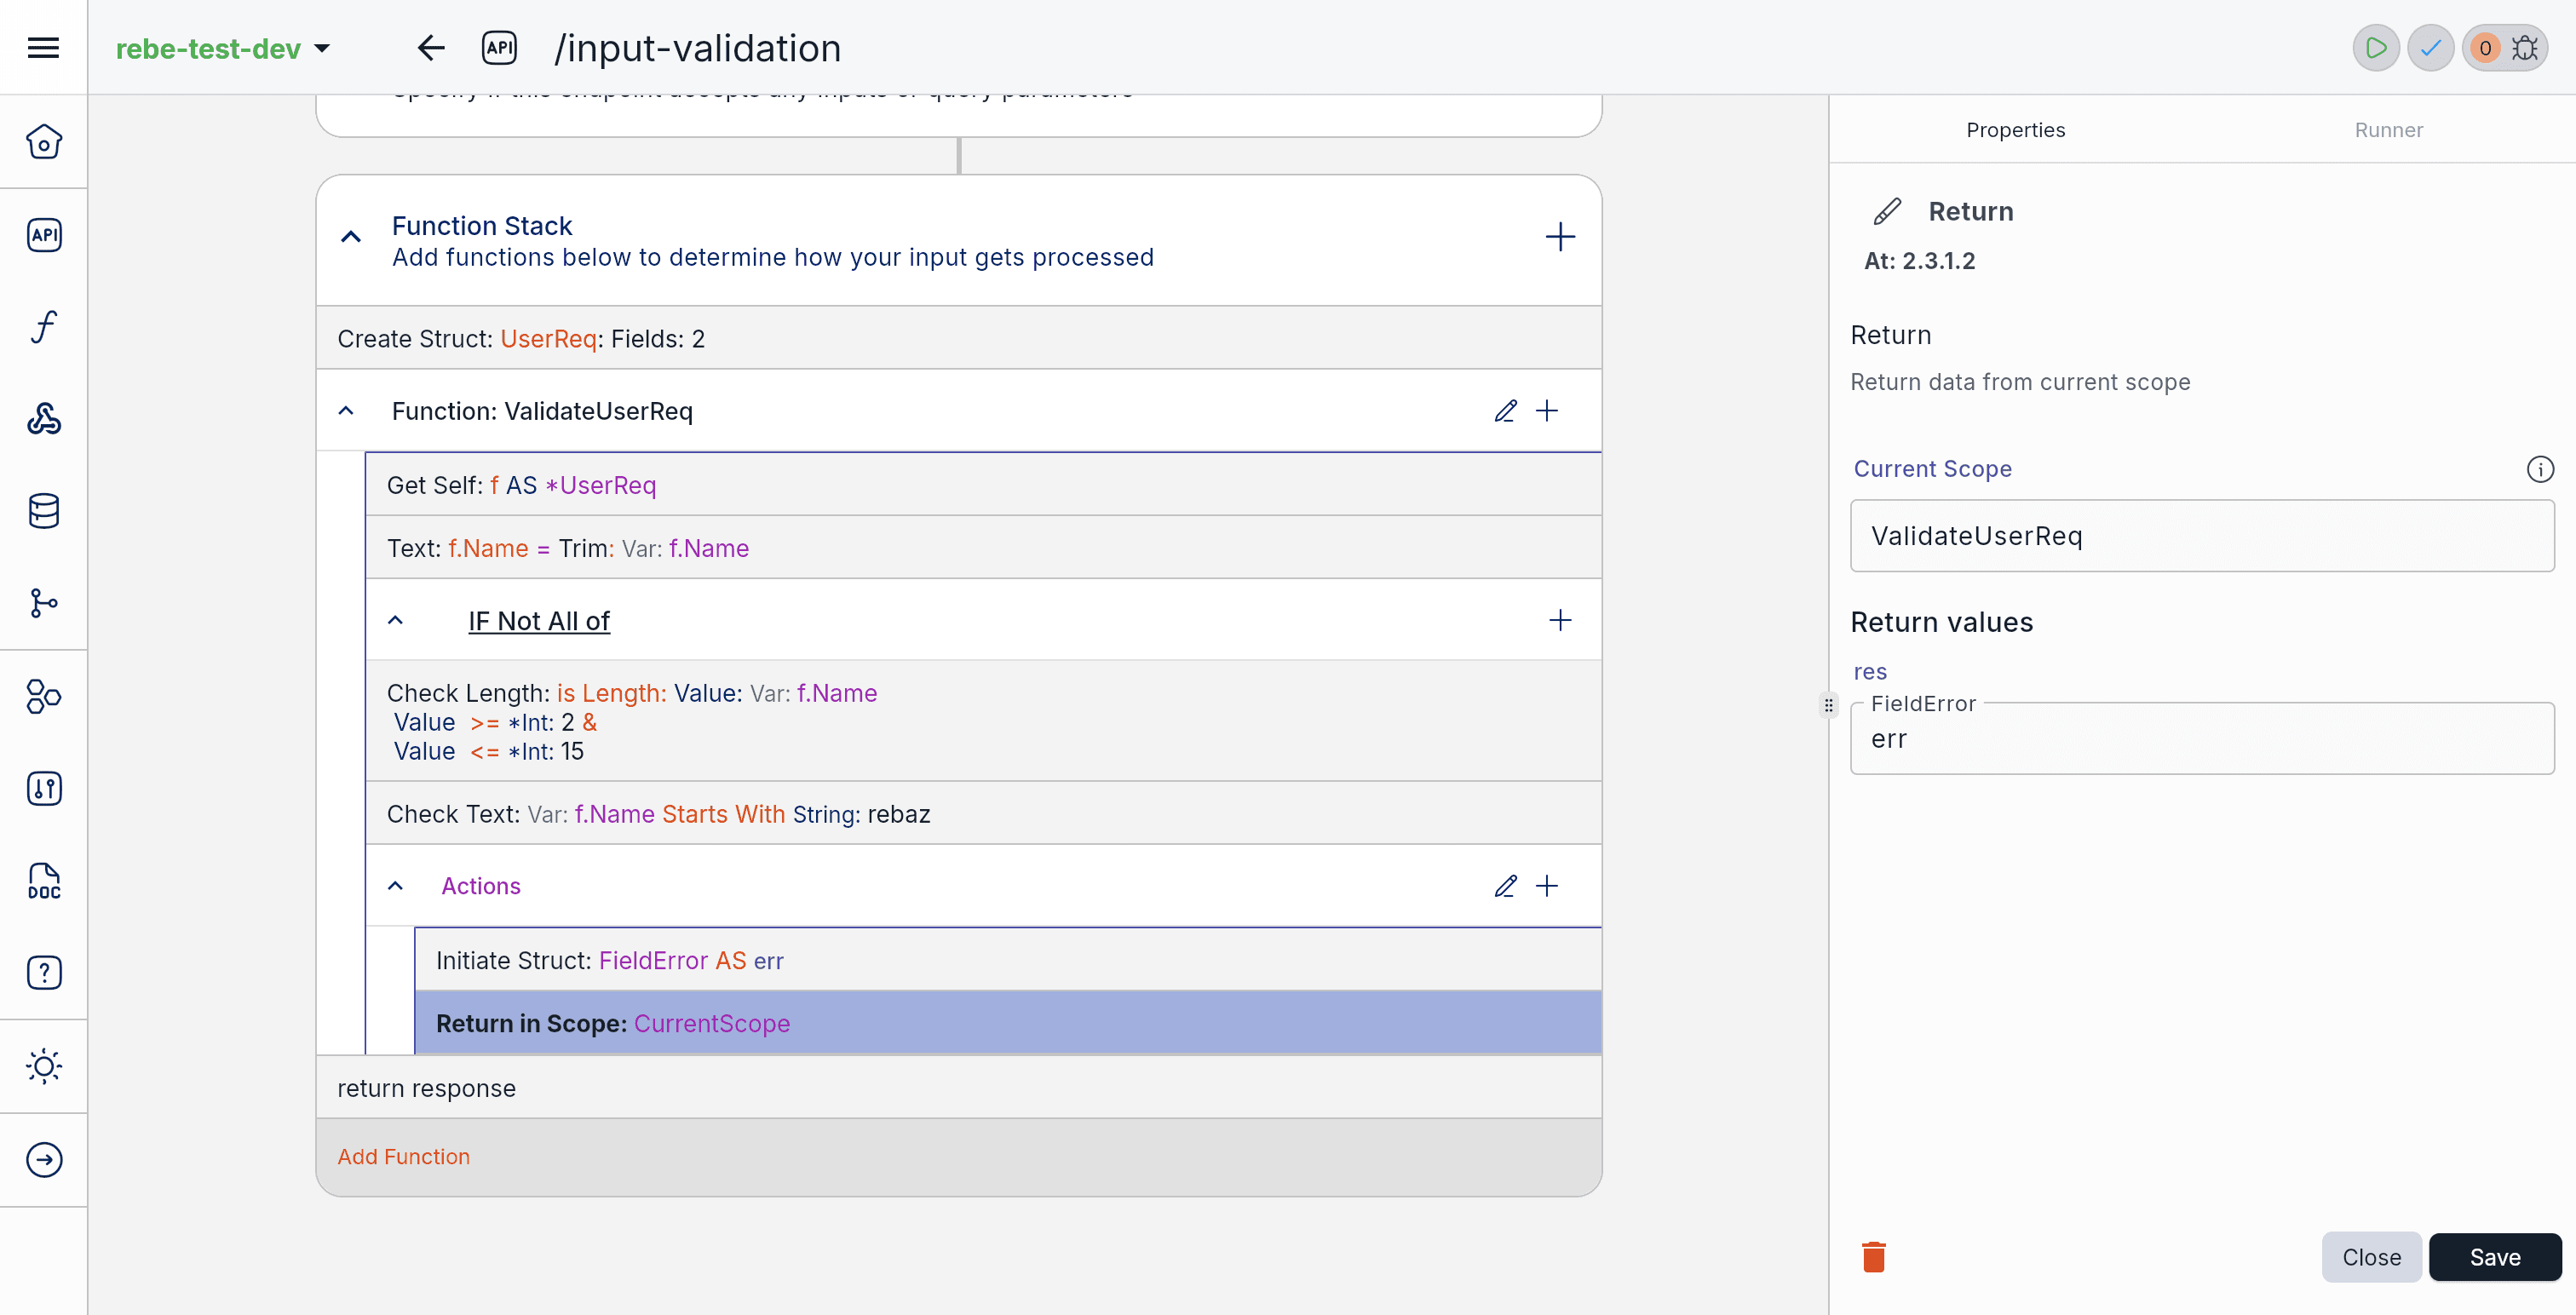Open the debug bug icon
Image resolution: width=2576 pixels, height=1315 pixels.
(2525, 48)
